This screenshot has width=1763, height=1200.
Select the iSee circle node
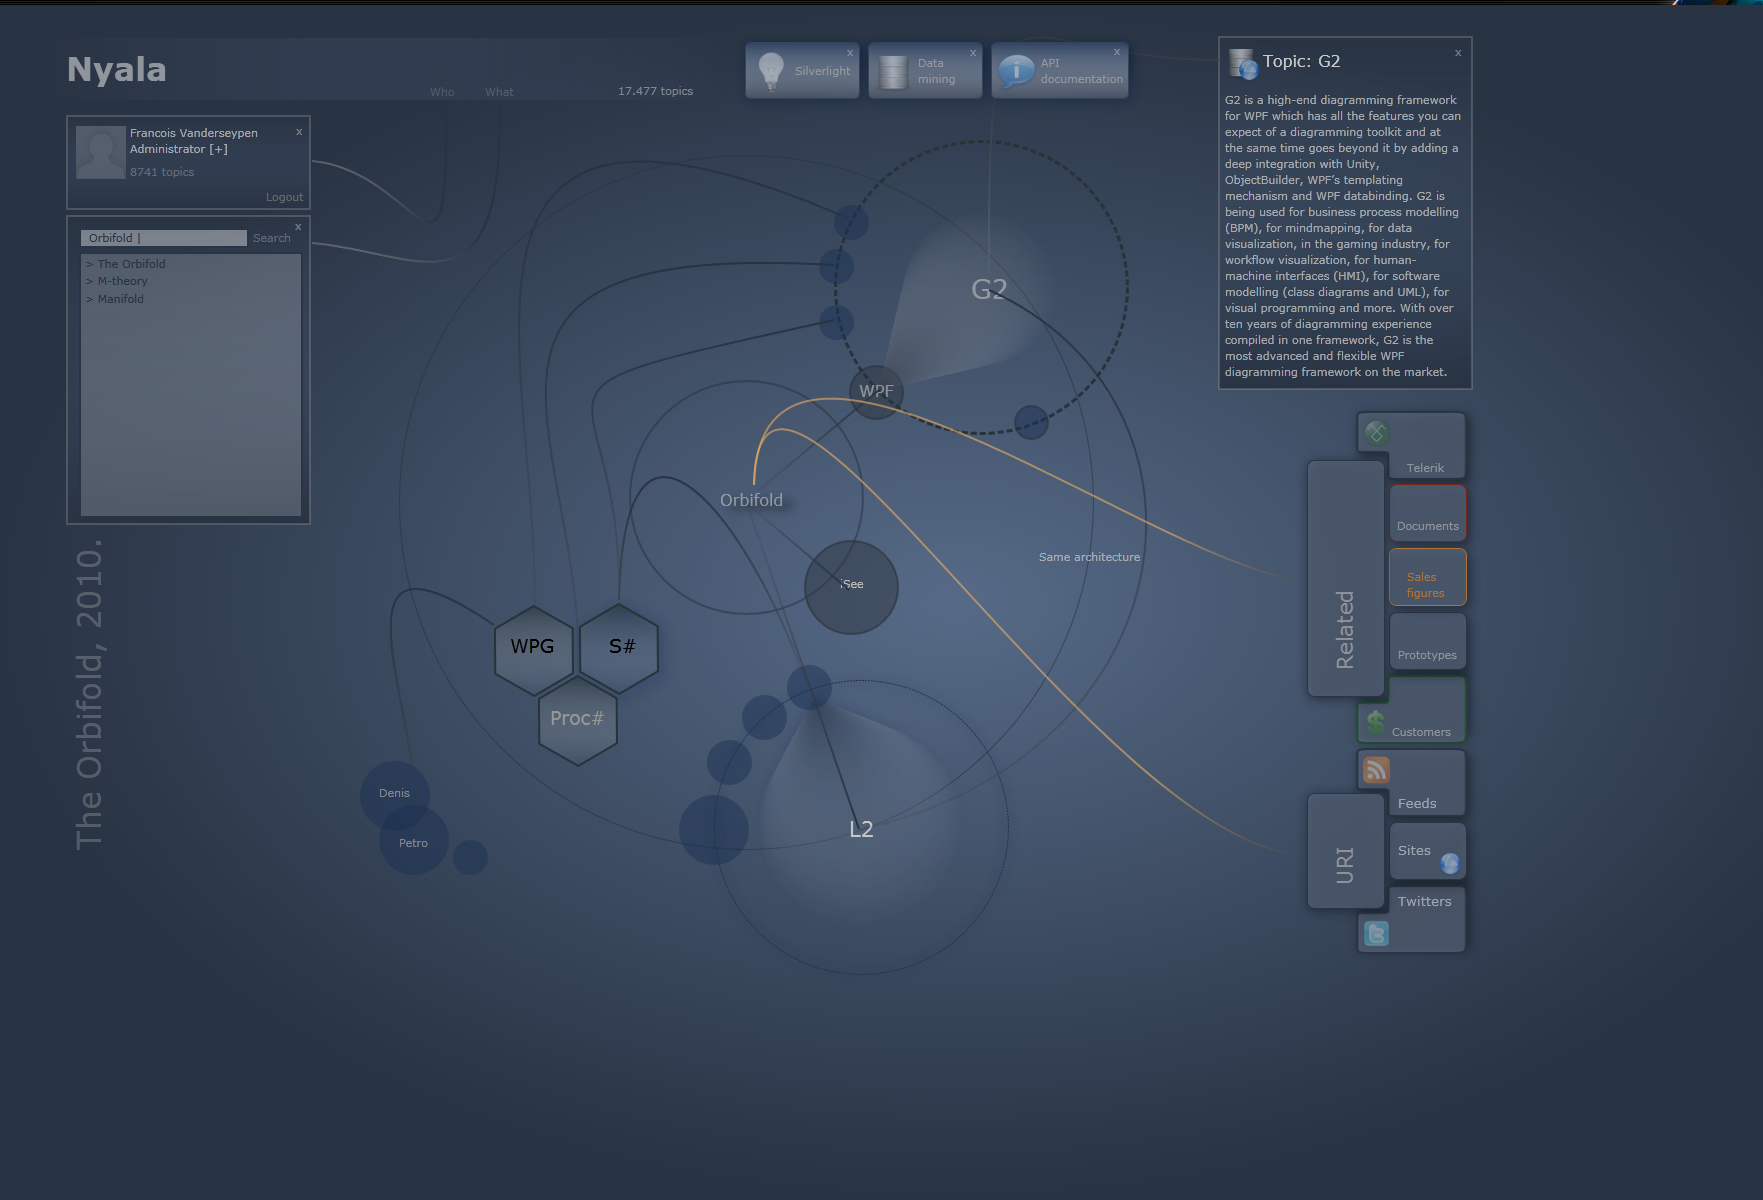point(851,586)
